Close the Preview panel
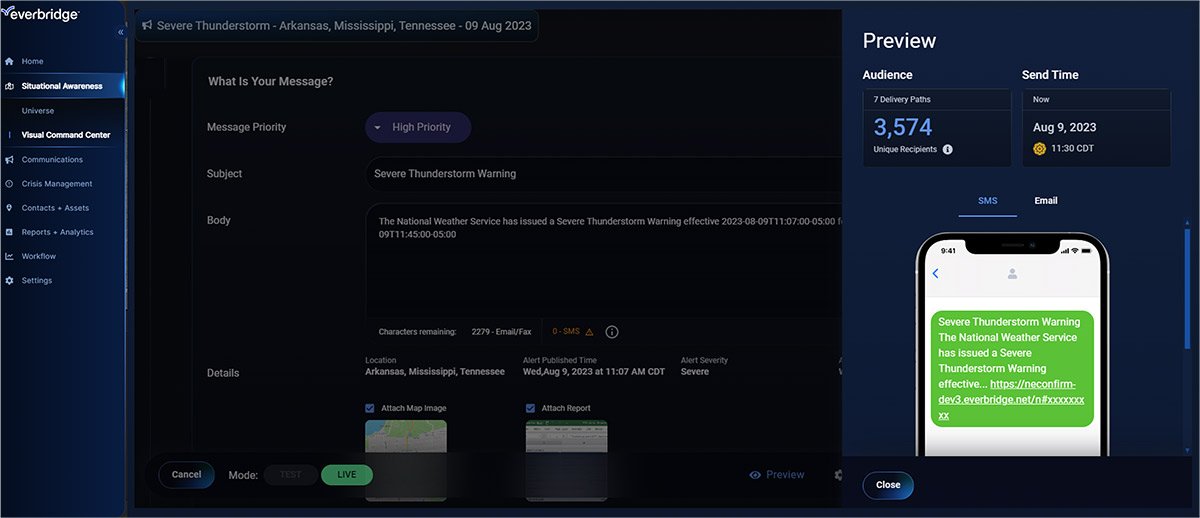This screenshot has height=518, width=1200. (x=888, y=485)
